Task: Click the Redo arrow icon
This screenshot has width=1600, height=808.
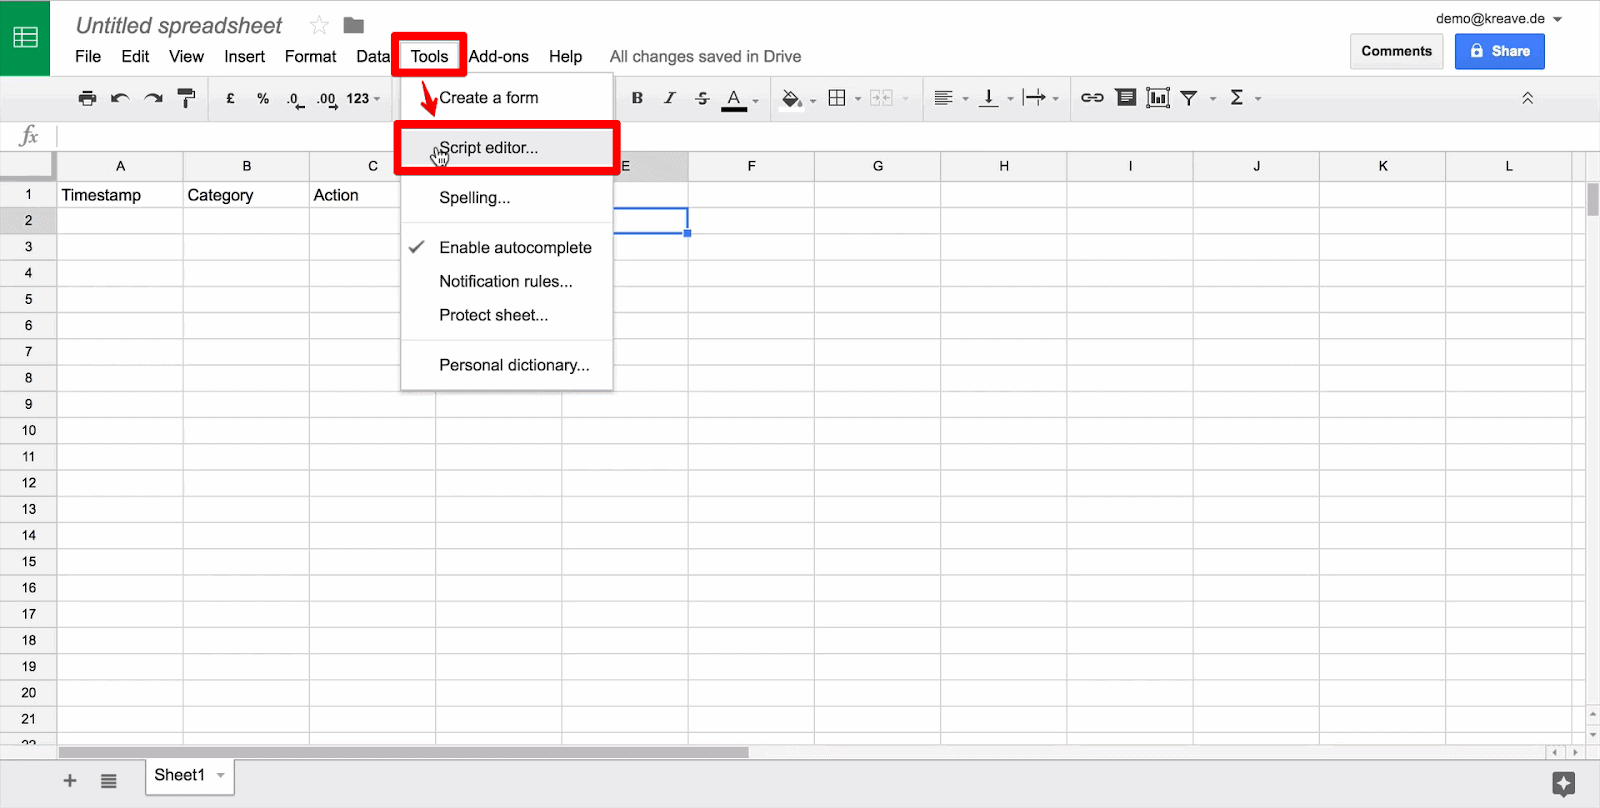Action: [x=153, y=98]
